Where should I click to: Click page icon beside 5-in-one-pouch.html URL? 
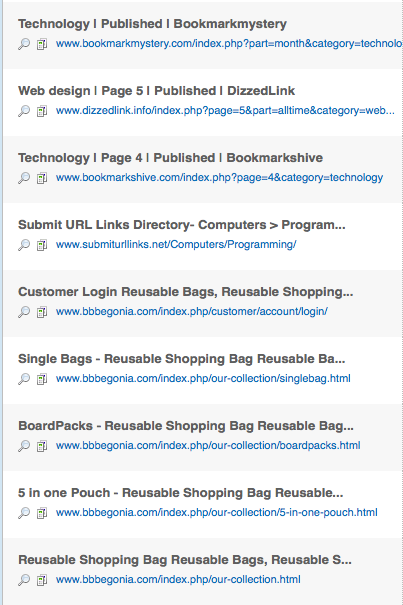tap(42, 513)
